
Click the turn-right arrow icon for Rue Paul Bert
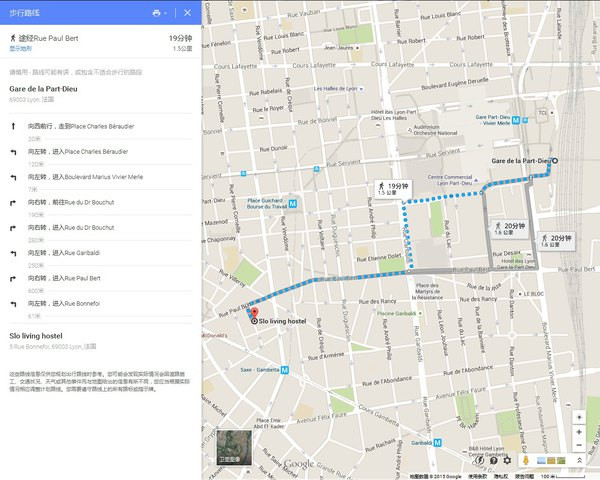coord(13,279)
